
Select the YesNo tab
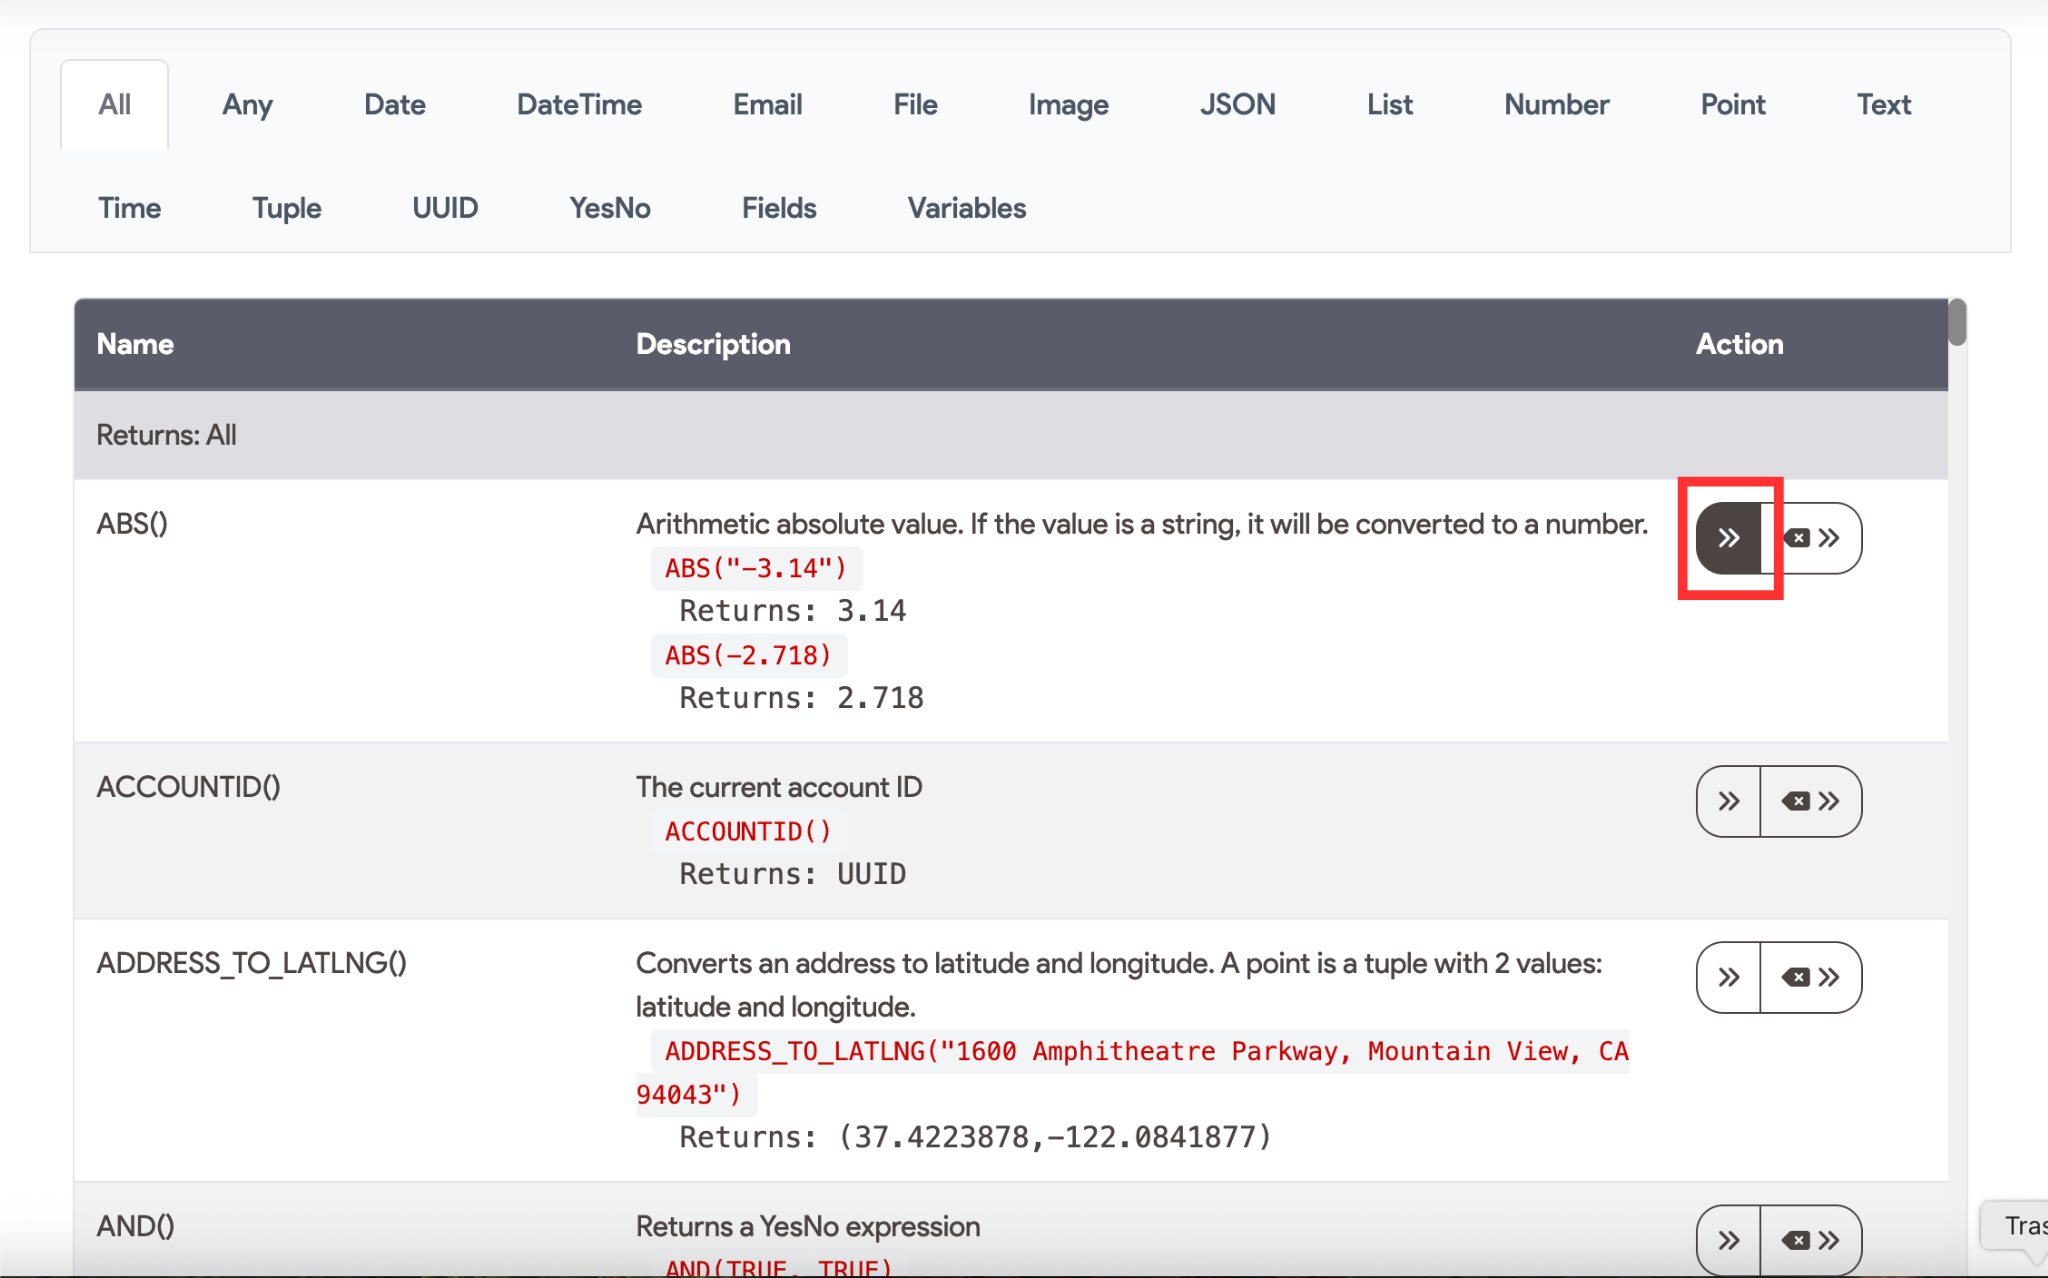tap(610, 208)
